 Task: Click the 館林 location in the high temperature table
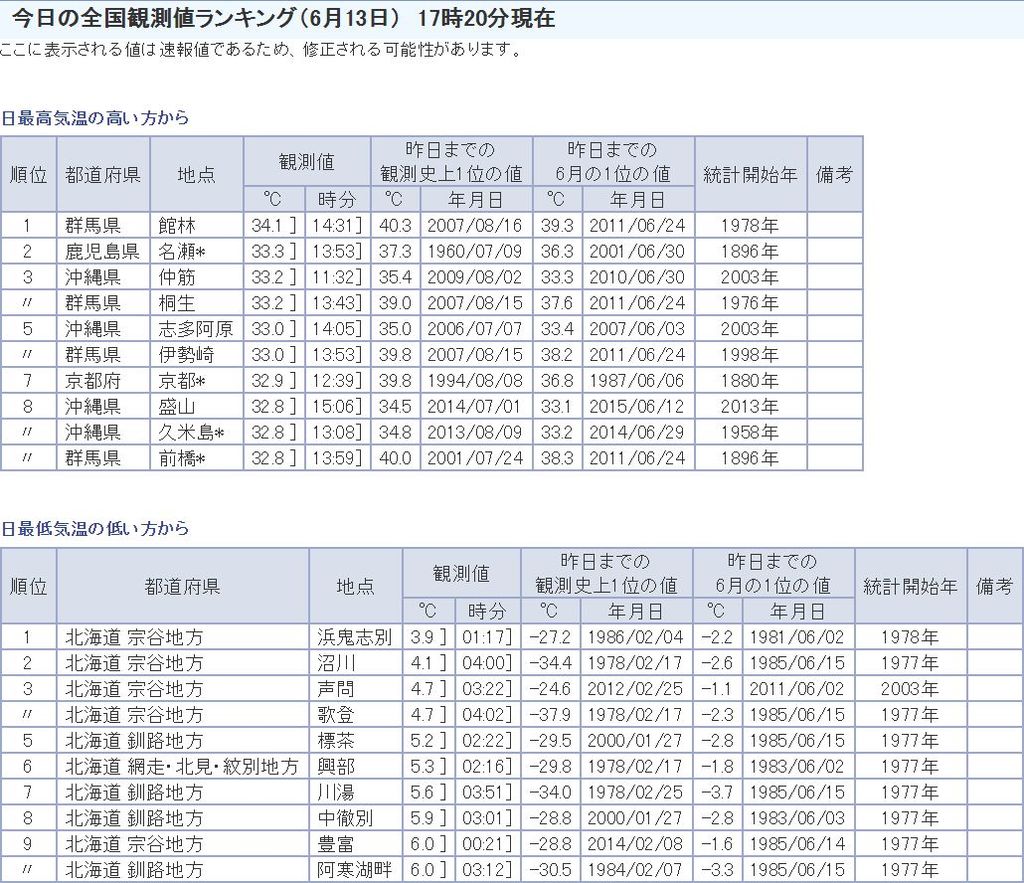[173, 226]
